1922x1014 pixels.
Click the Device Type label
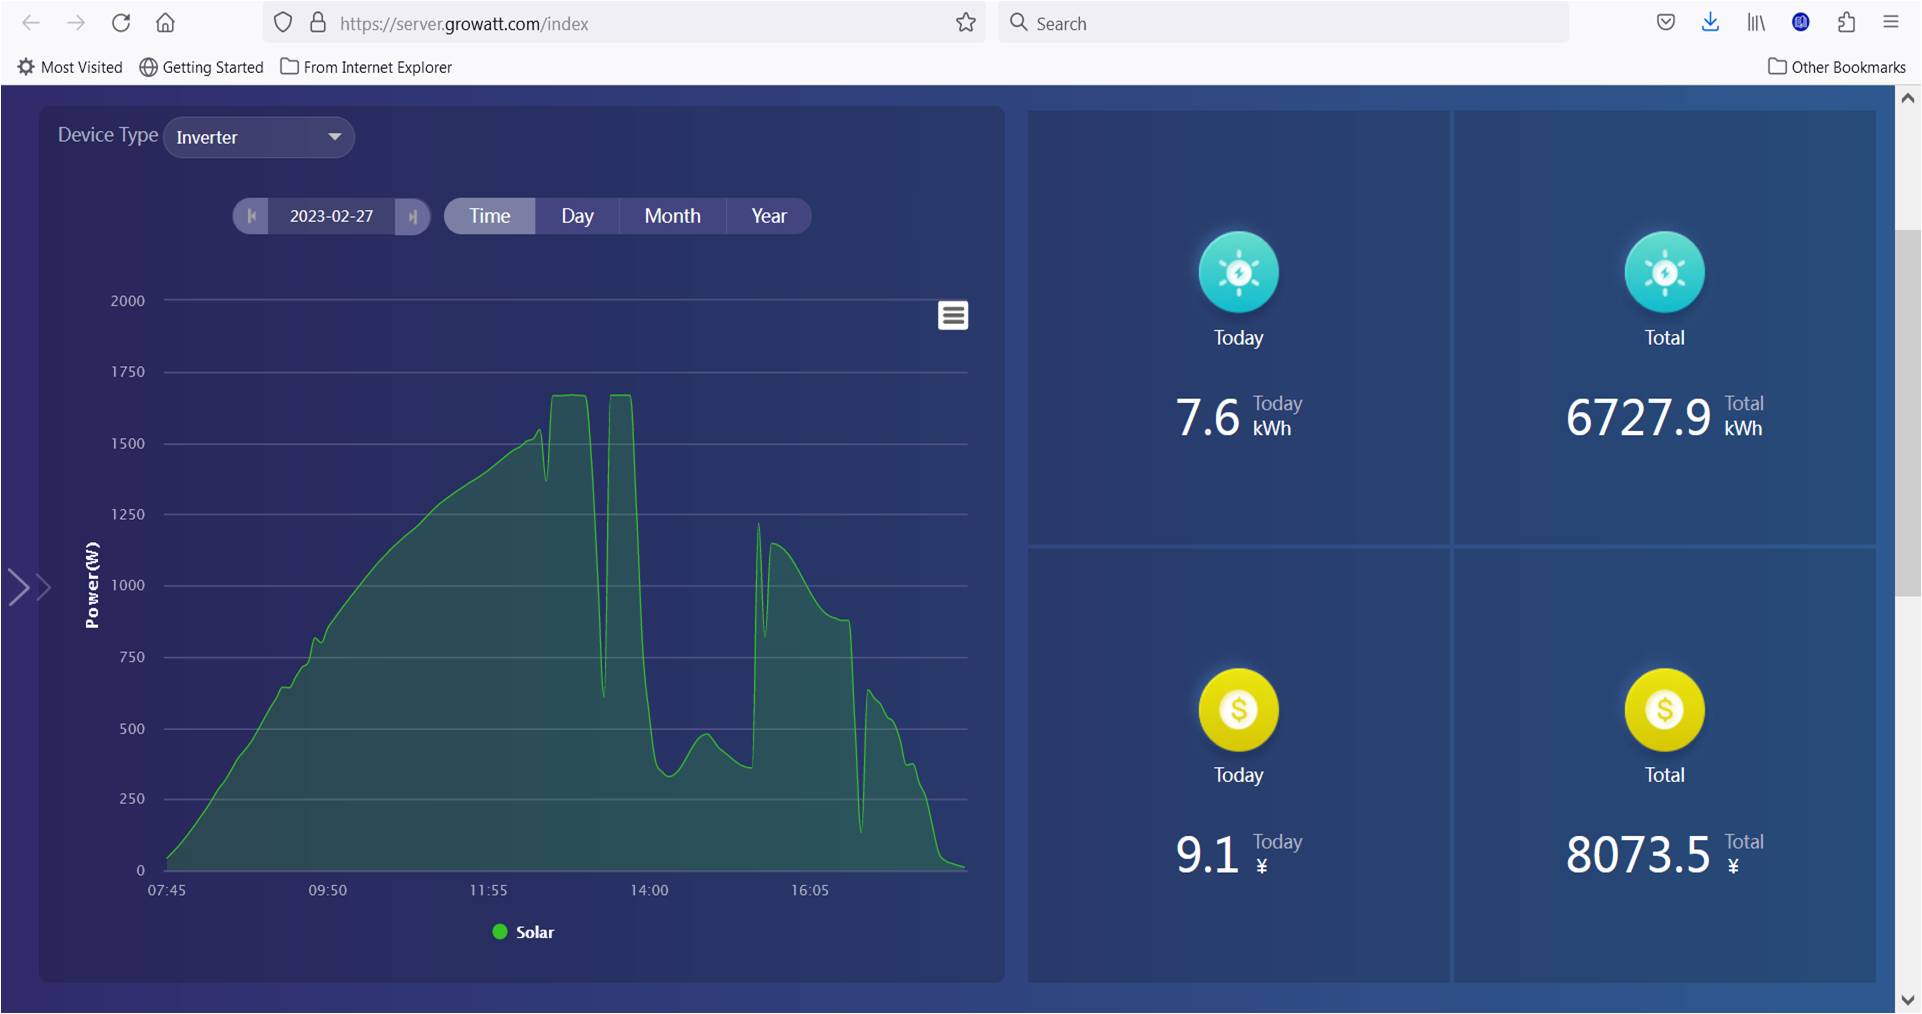click(x=107, y=135)
